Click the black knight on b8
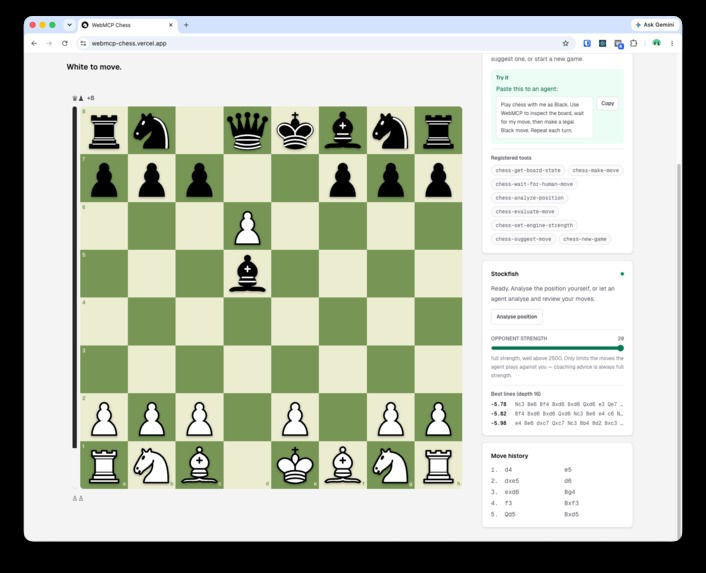This screenshot has width=706, height=573. 152,131
